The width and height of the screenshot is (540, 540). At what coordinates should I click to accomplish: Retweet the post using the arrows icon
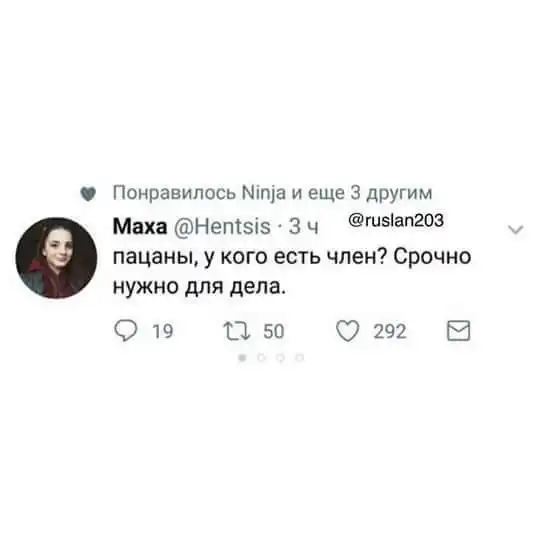click(x=237, y=331)
